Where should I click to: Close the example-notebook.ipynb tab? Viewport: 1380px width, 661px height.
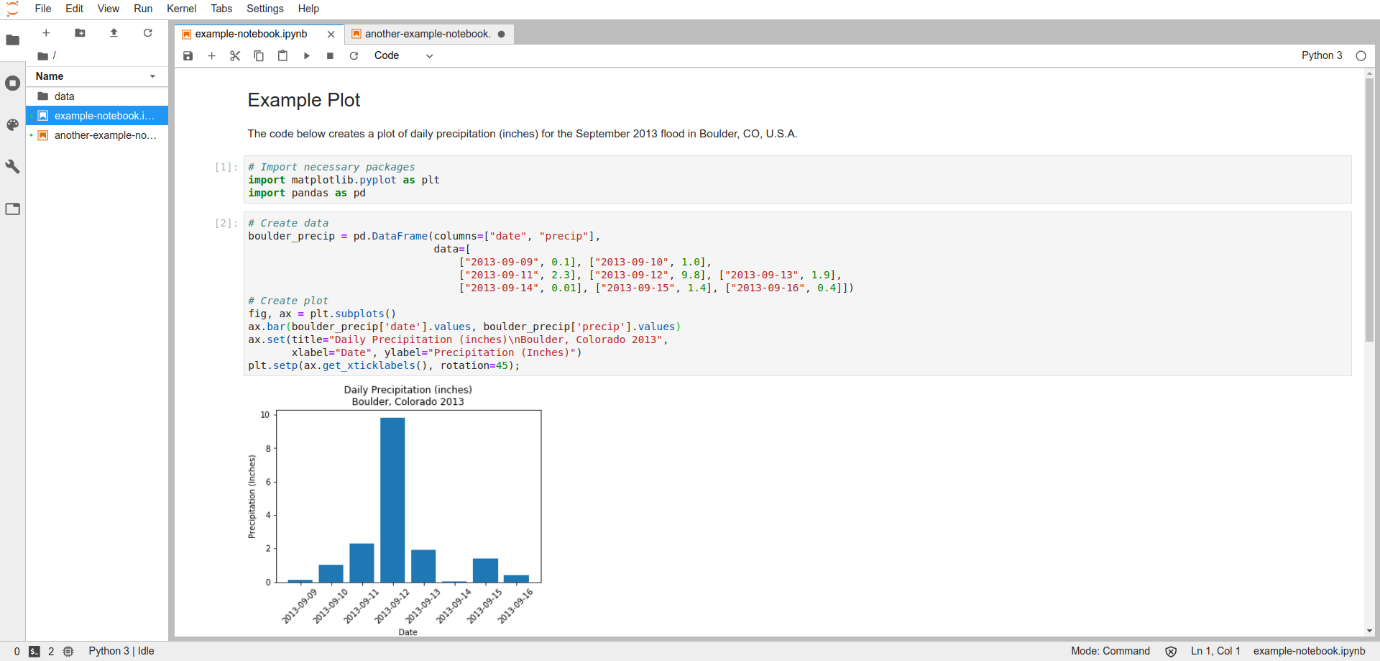pos(331,34)
